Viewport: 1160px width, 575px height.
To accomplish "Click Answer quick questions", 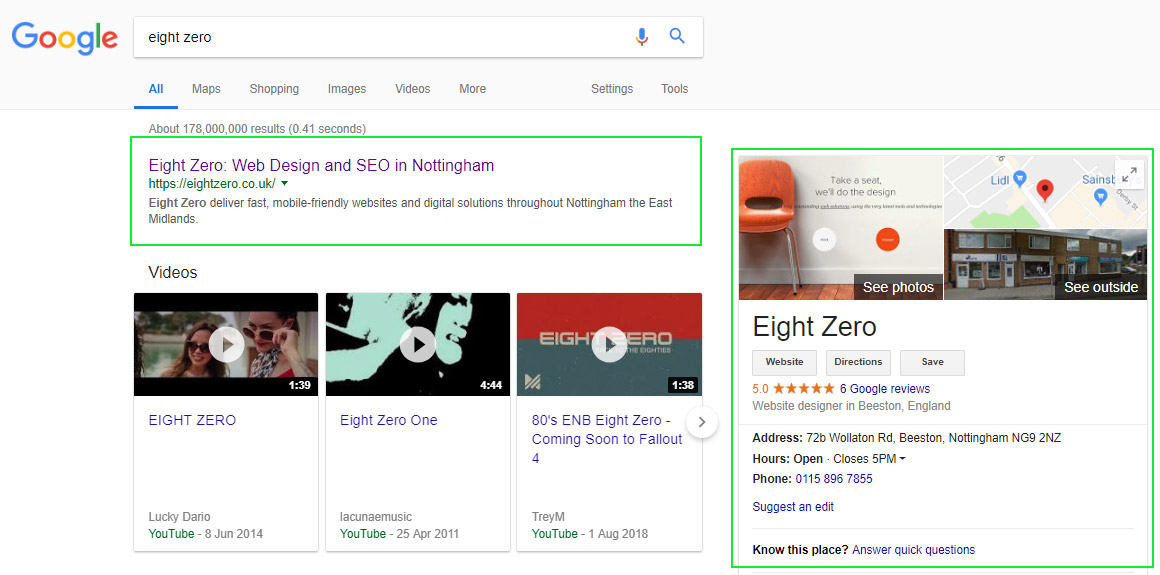I will pos(914,550).
